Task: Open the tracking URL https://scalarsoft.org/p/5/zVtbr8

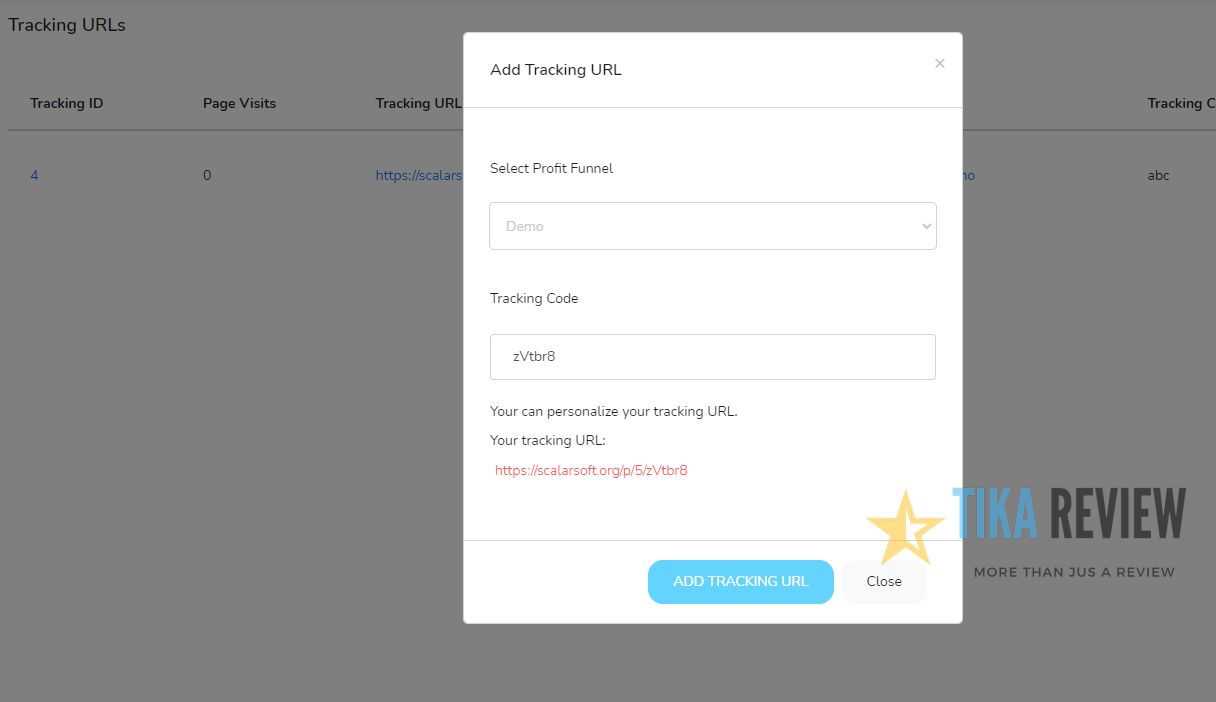Action: pyautogui.click(x=590, y=470)
